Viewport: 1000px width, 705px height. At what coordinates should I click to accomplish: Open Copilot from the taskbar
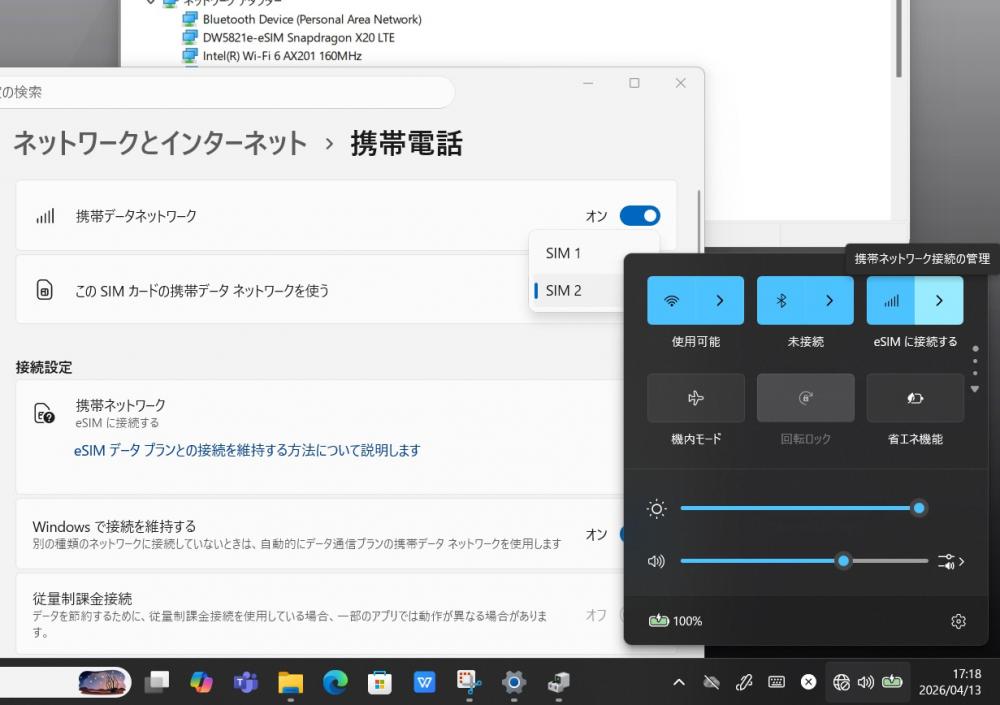[x=201, y=682]
